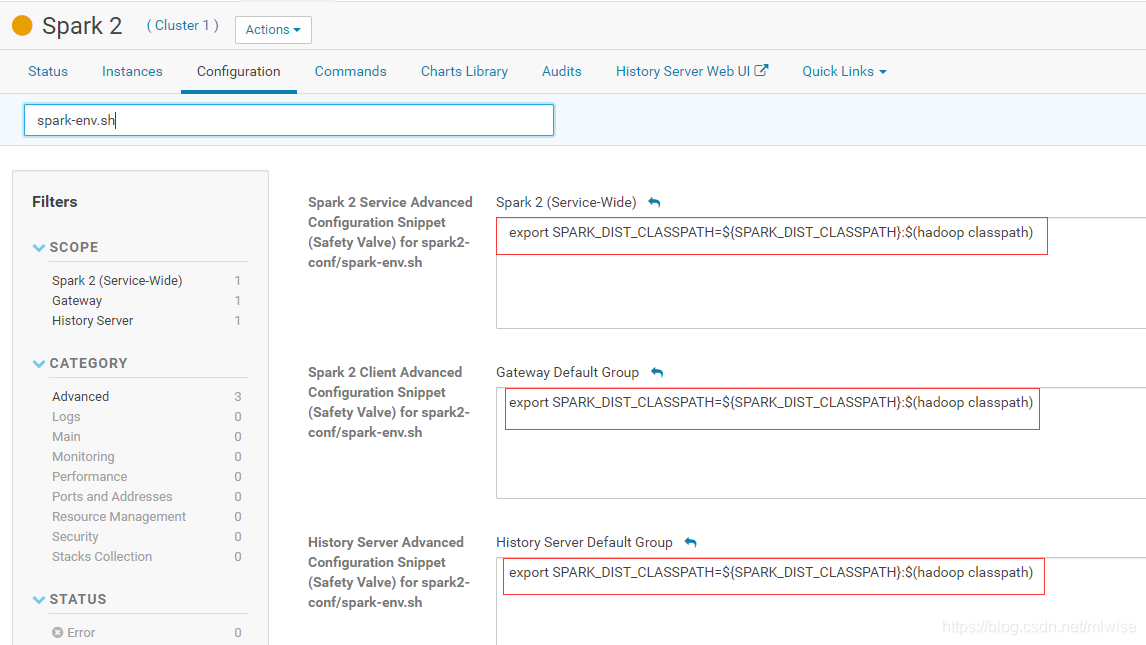Filter by Gateway scope
The height and width of the screenshot is (645, 1146).
tap(77, 300)
